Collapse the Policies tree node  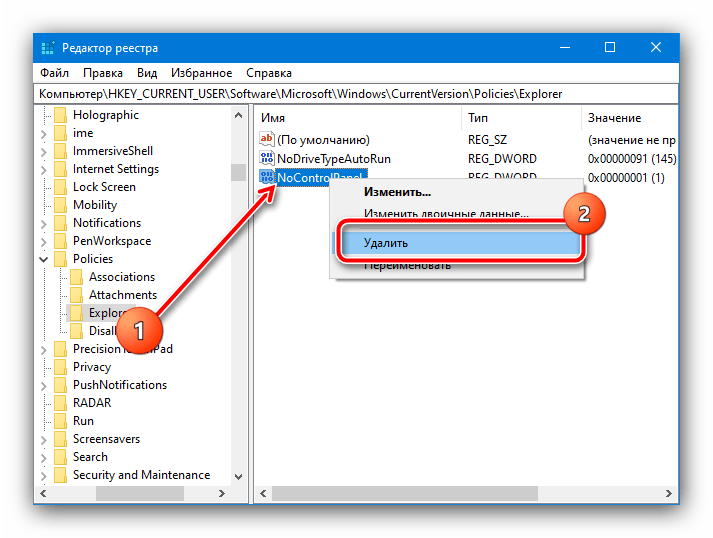[44, 259]
